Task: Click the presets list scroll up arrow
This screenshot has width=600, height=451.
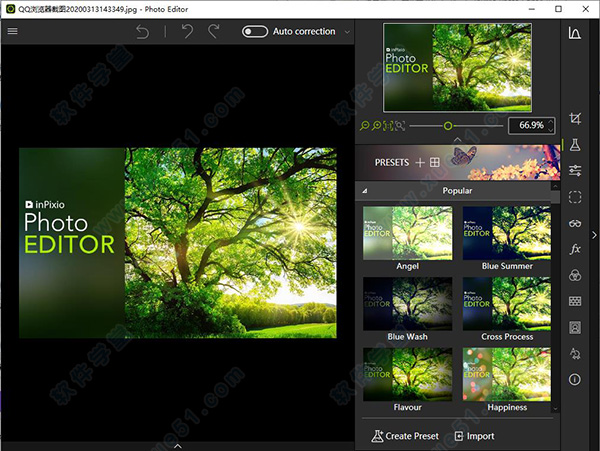Action: pyautogui.click(x=556, y=186)
